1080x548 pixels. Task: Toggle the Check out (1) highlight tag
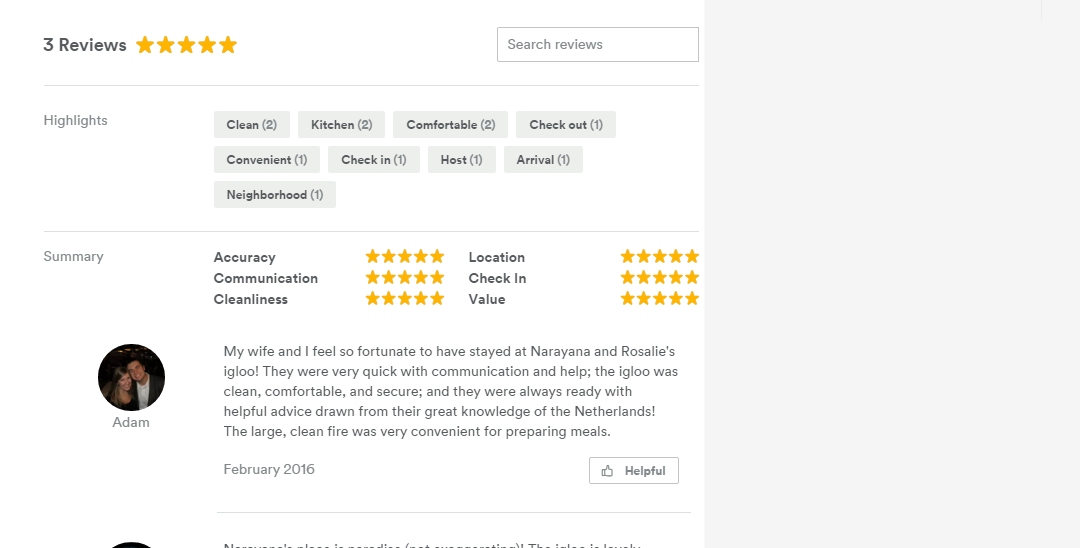click(565, 125)
